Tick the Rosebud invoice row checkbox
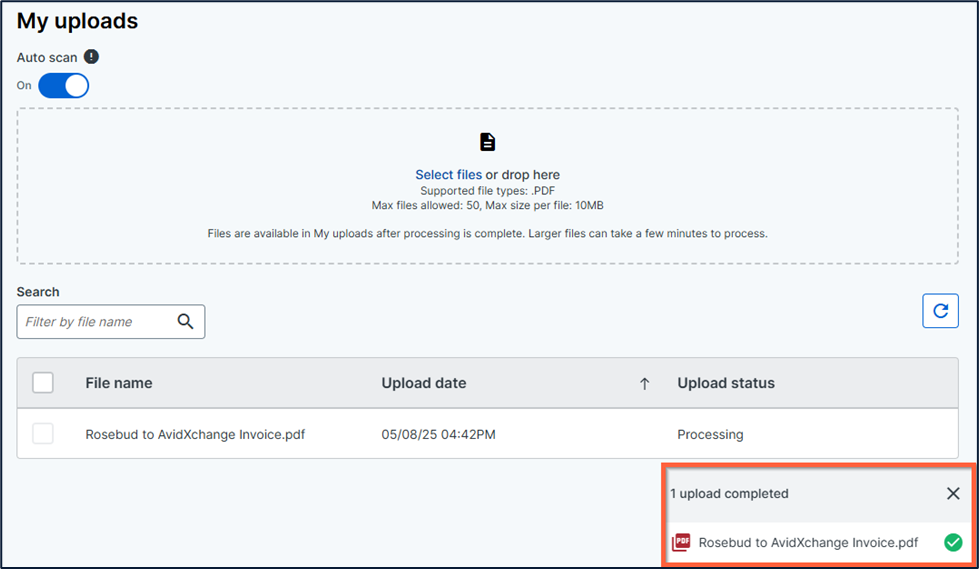The width and height of the screenshot is (979, 569). point(43,433)
